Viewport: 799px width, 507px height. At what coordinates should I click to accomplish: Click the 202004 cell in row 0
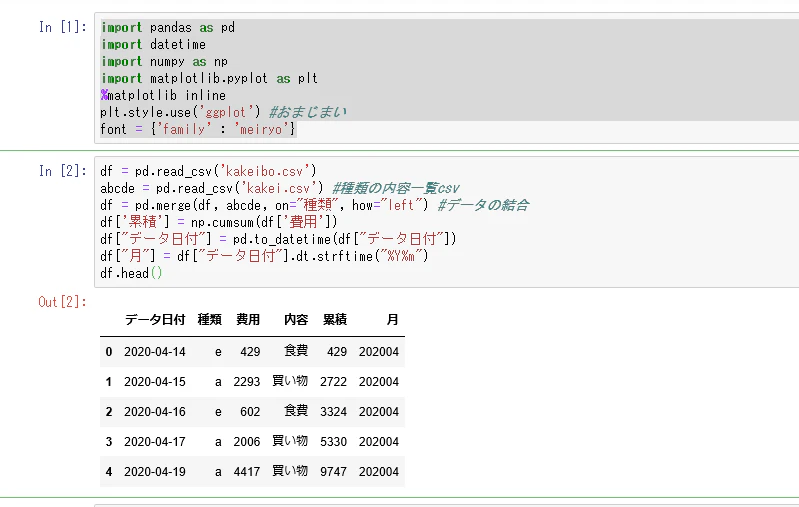pos(379,352)
